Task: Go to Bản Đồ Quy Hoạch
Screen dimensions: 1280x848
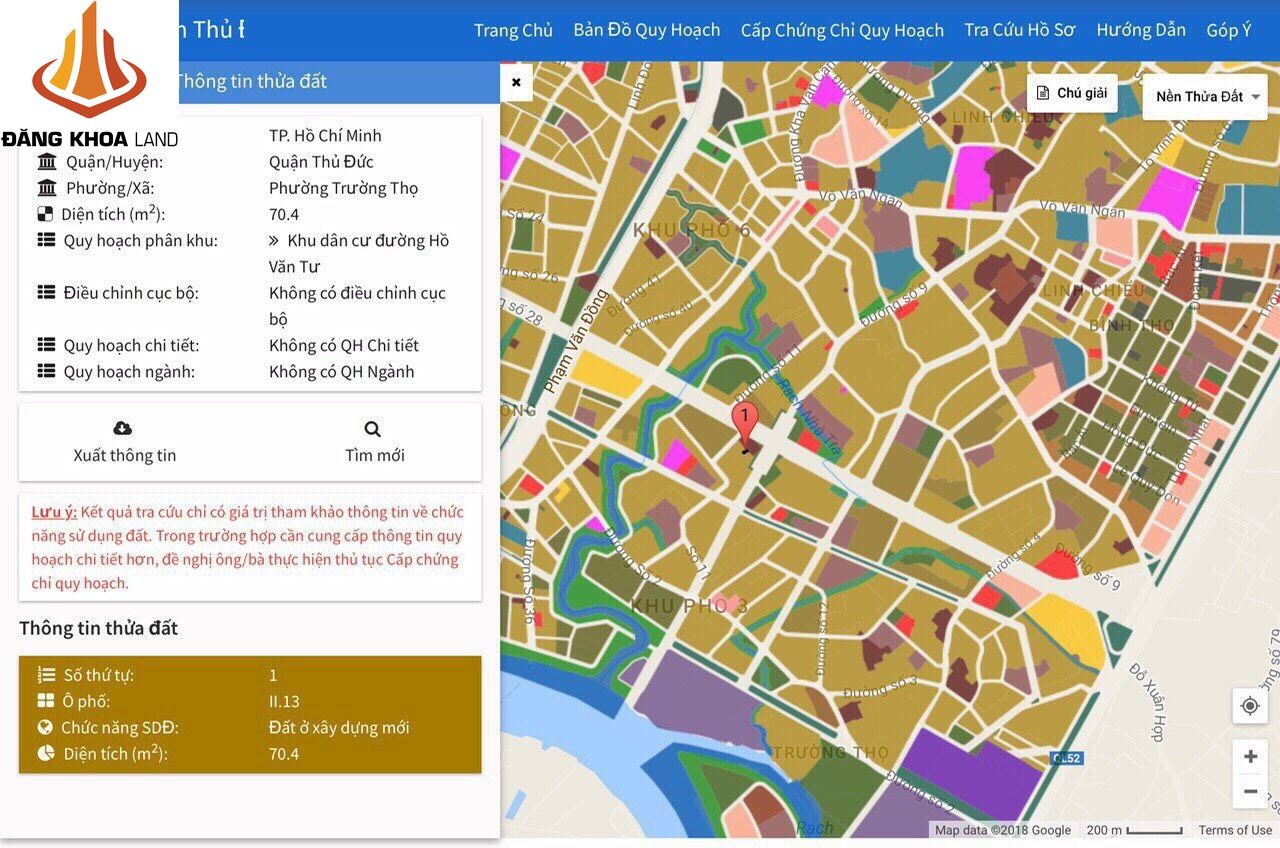Action: (x=646, y=30)
